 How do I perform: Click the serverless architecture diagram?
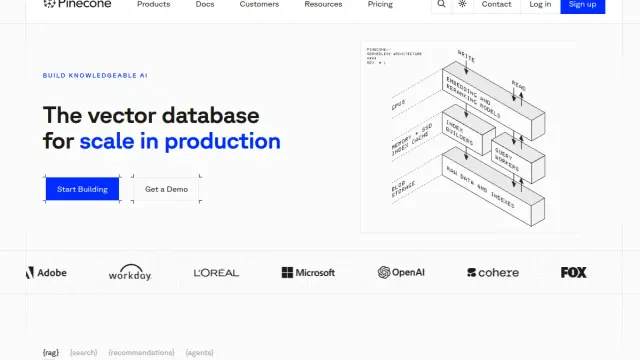469,137
